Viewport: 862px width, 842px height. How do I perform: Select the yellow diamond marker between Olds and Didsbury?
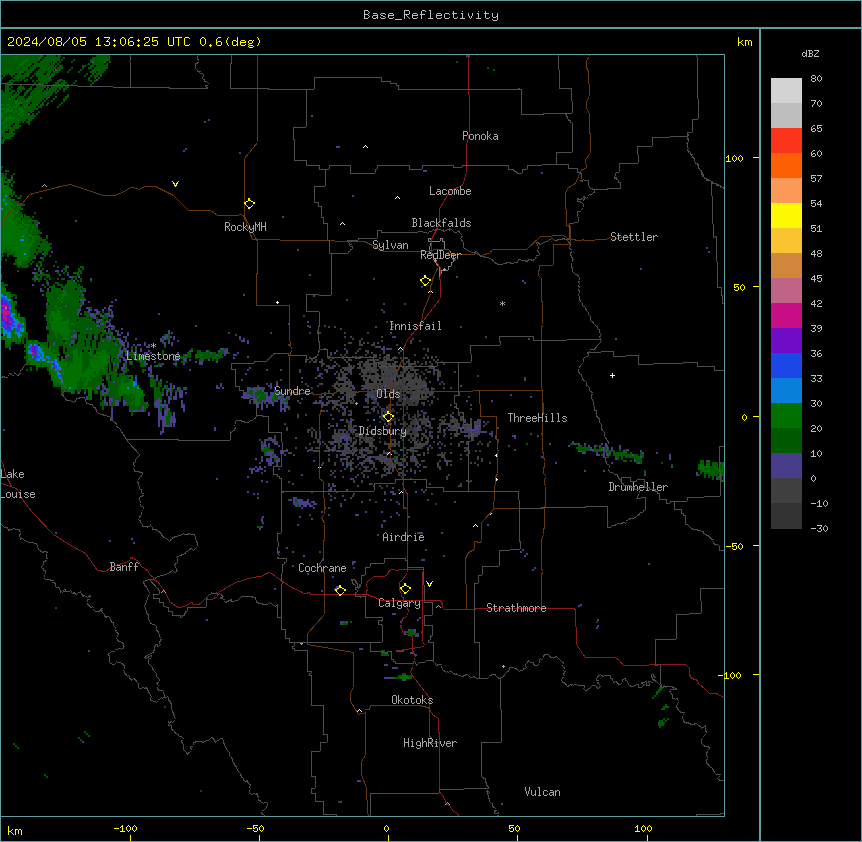pos(388,417)
